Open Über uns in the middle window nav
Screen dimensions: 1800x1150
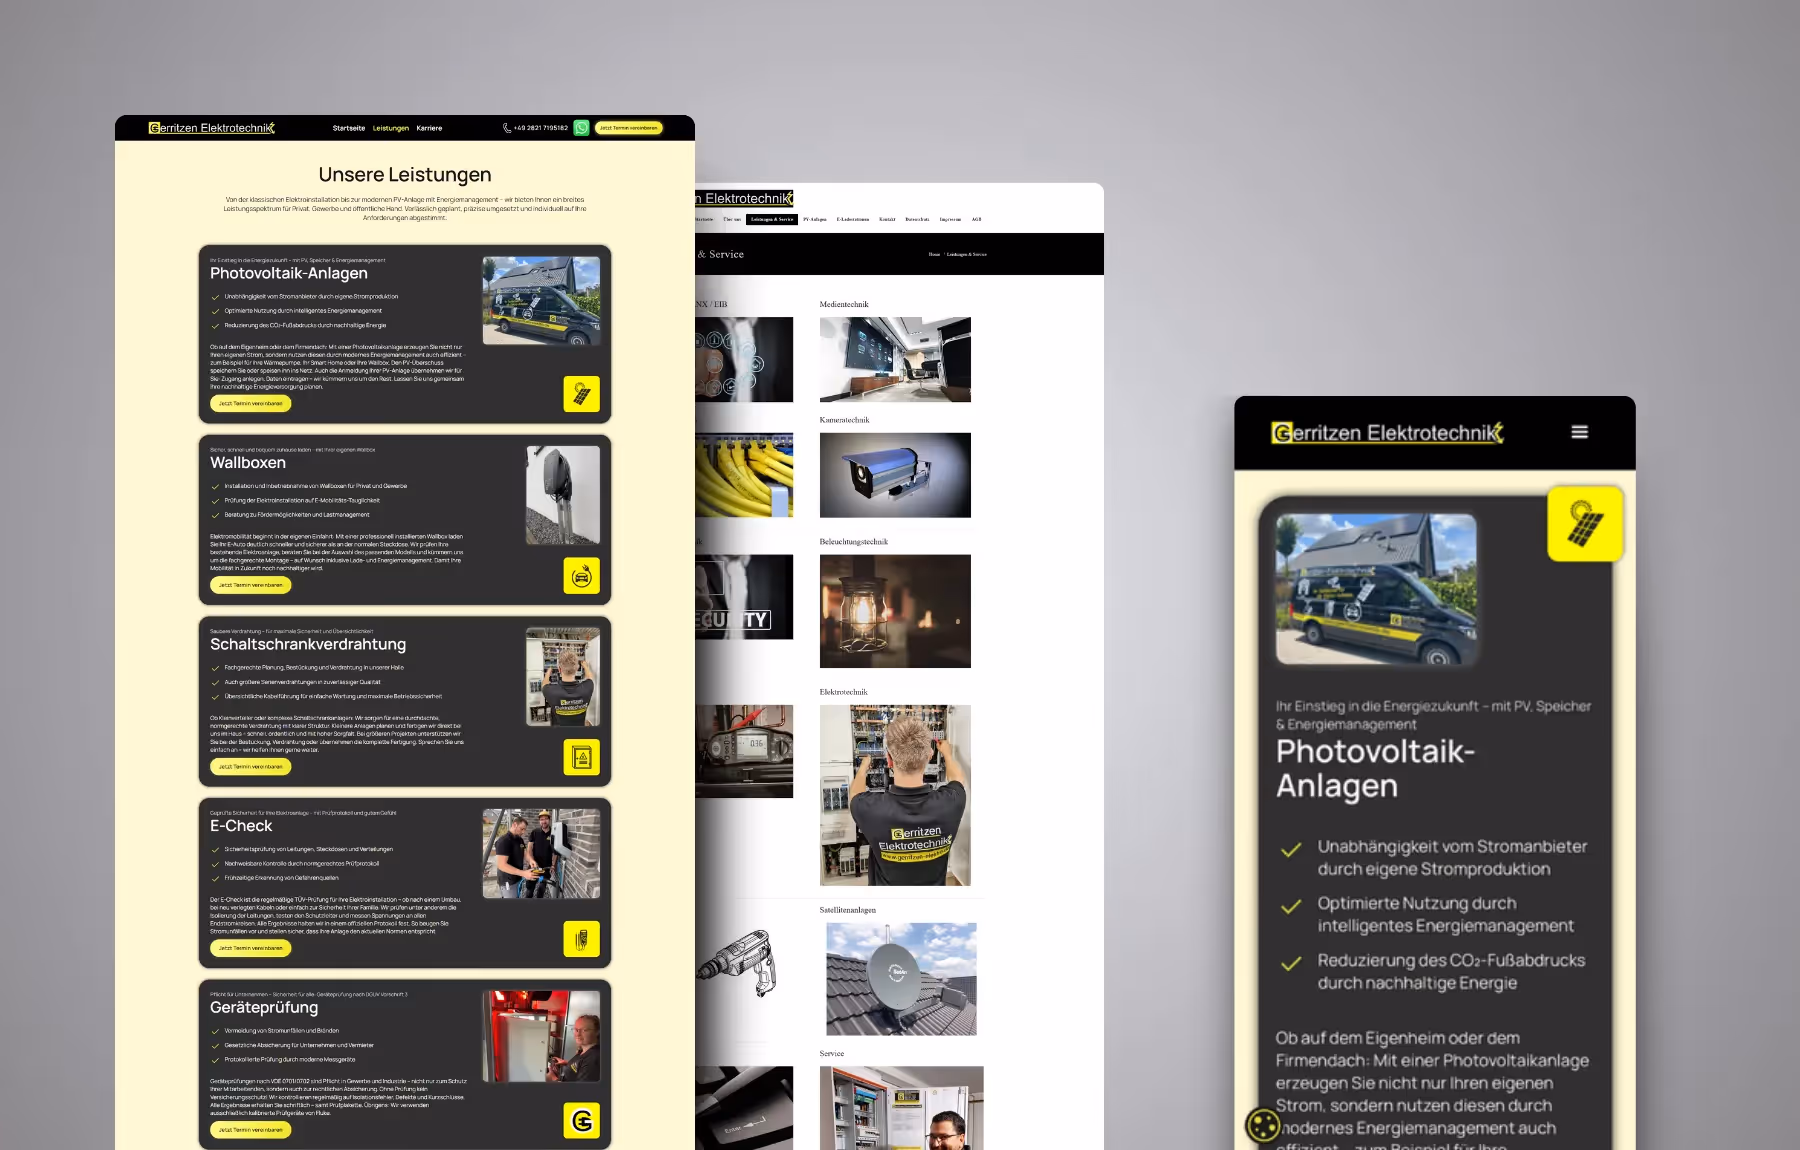click(732, 219)
